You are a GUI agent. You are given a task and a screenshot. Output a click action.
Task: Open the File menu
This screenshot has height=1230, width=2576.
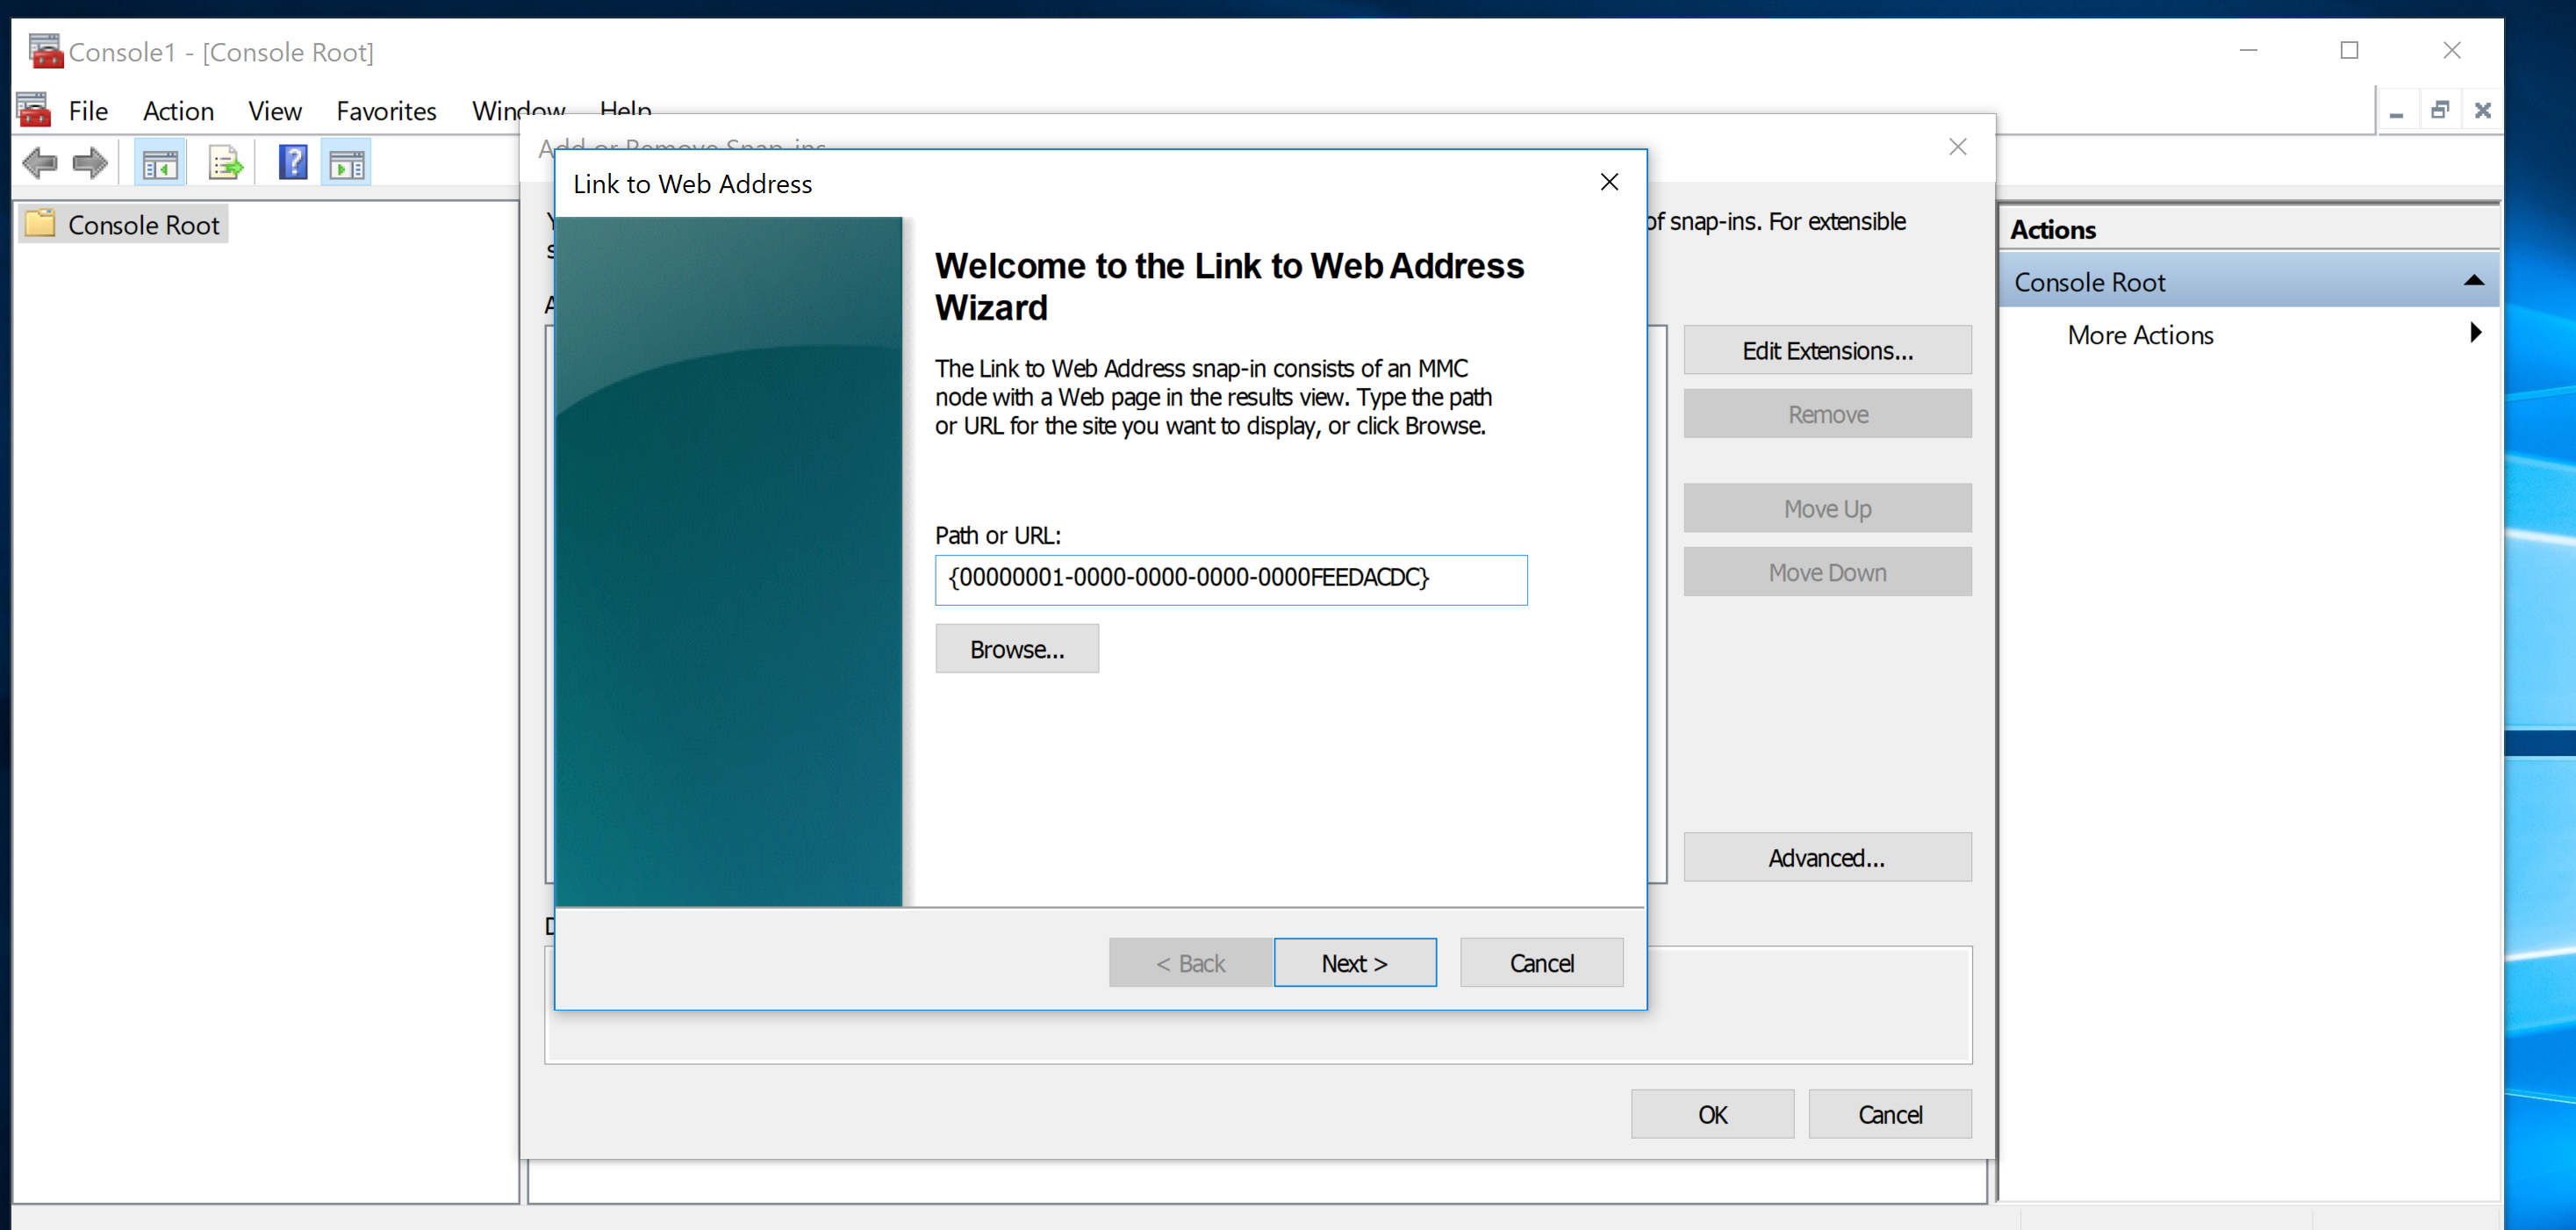coord(88,111)
